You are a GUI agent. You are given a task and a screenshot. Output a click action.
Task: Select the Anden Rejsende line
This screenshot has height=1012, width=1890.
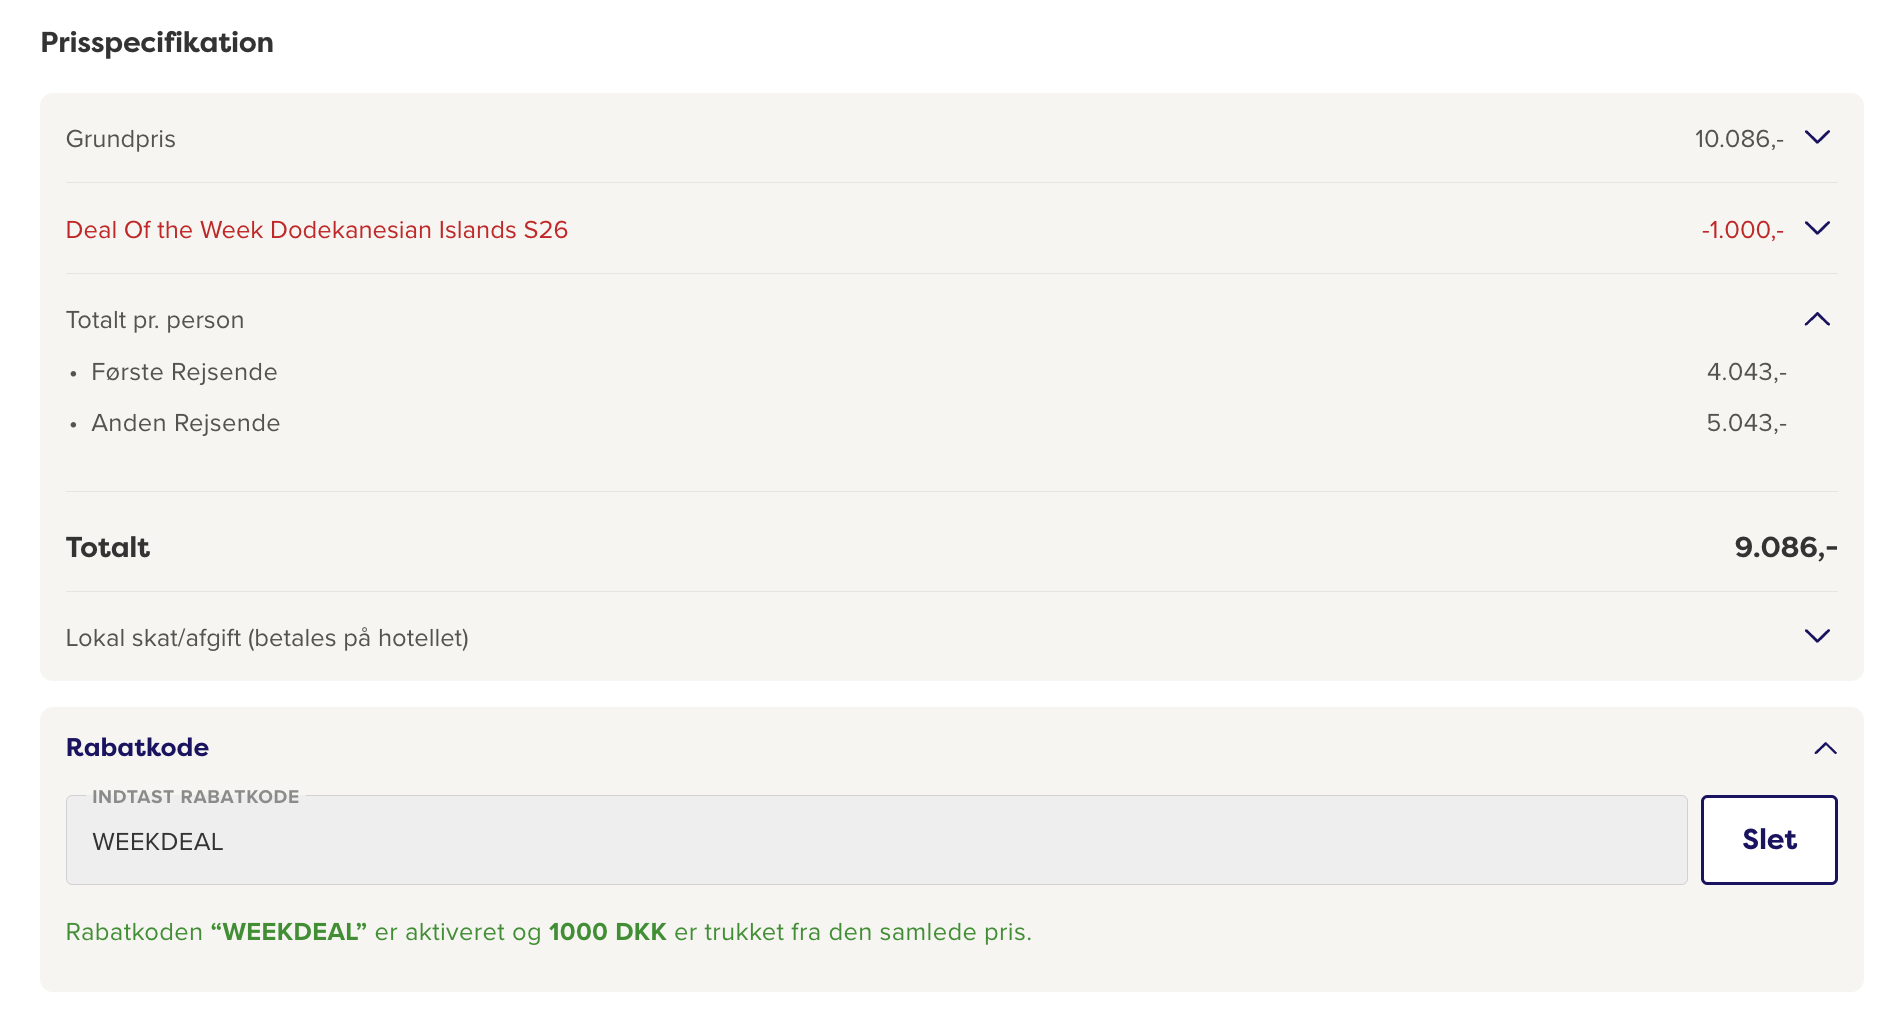pyautogui.click(x=186, y=423)
